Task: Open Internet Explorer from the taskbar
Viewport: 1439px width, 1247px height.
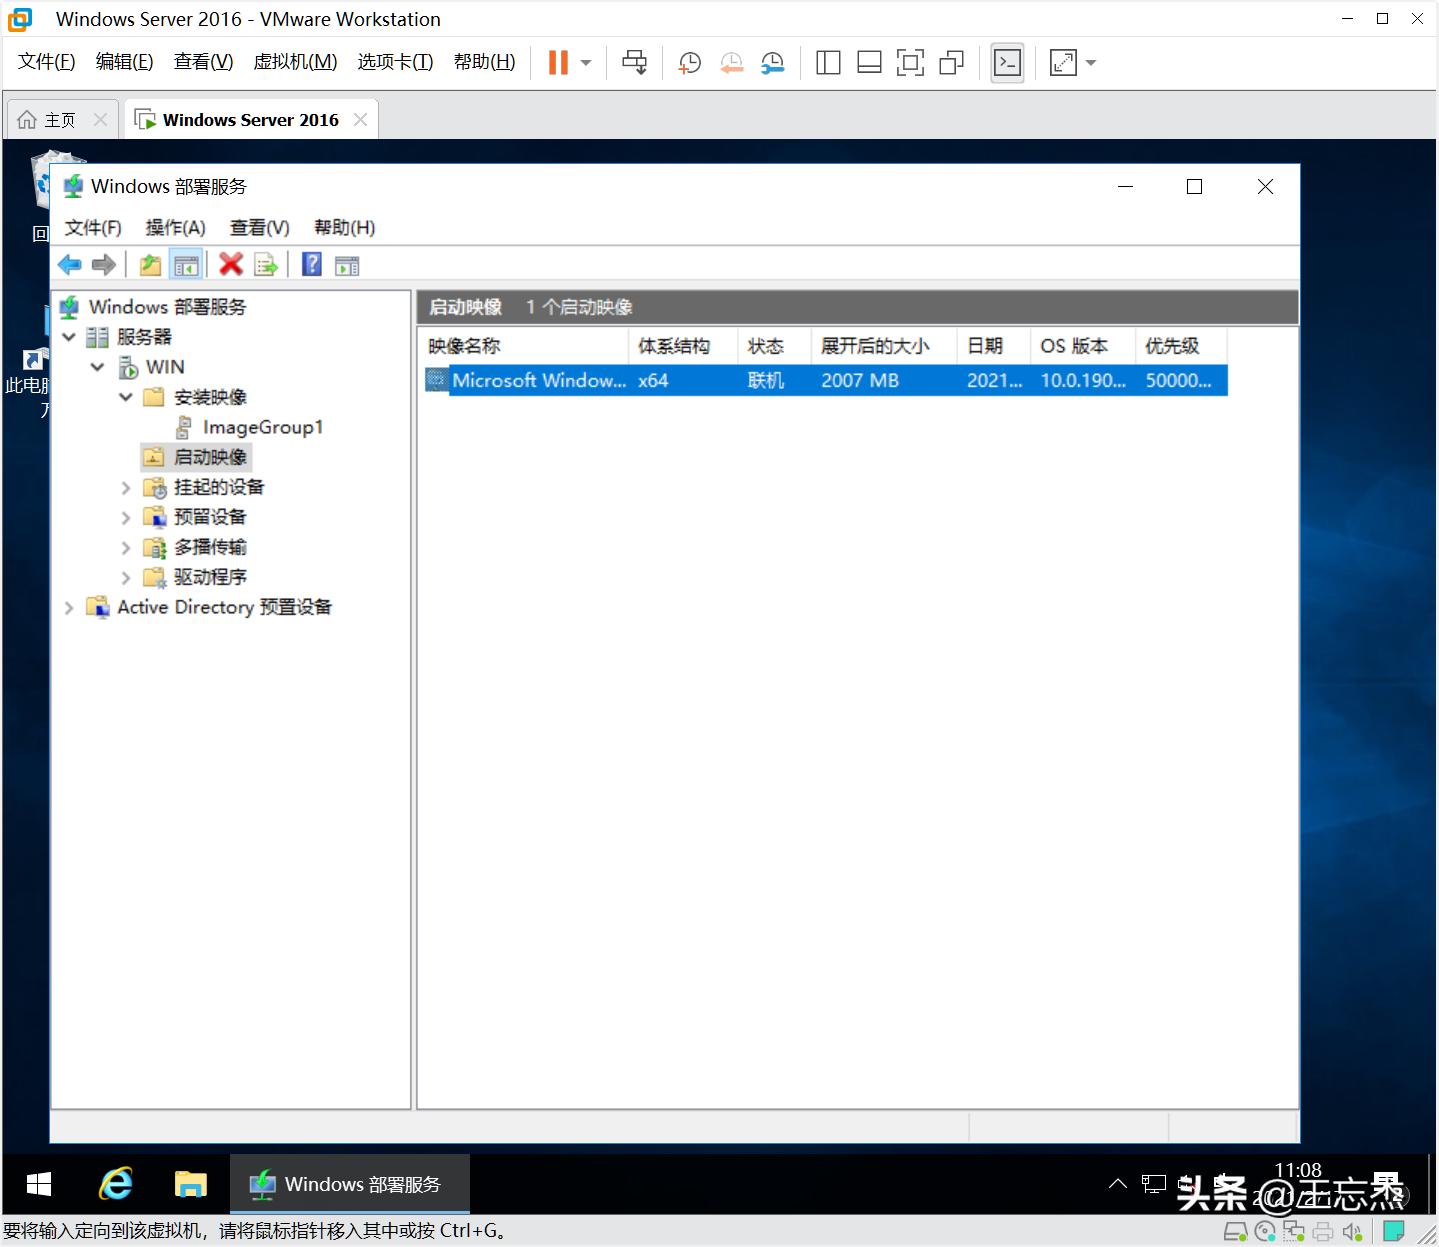Action: pos(115,1184)
